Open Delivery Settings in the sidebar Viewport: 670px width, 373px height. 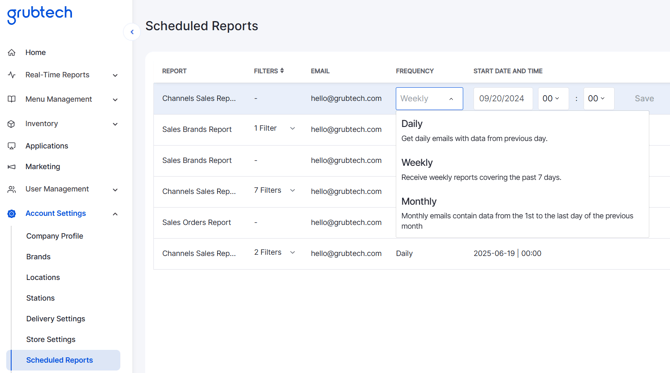click(56, 319)
